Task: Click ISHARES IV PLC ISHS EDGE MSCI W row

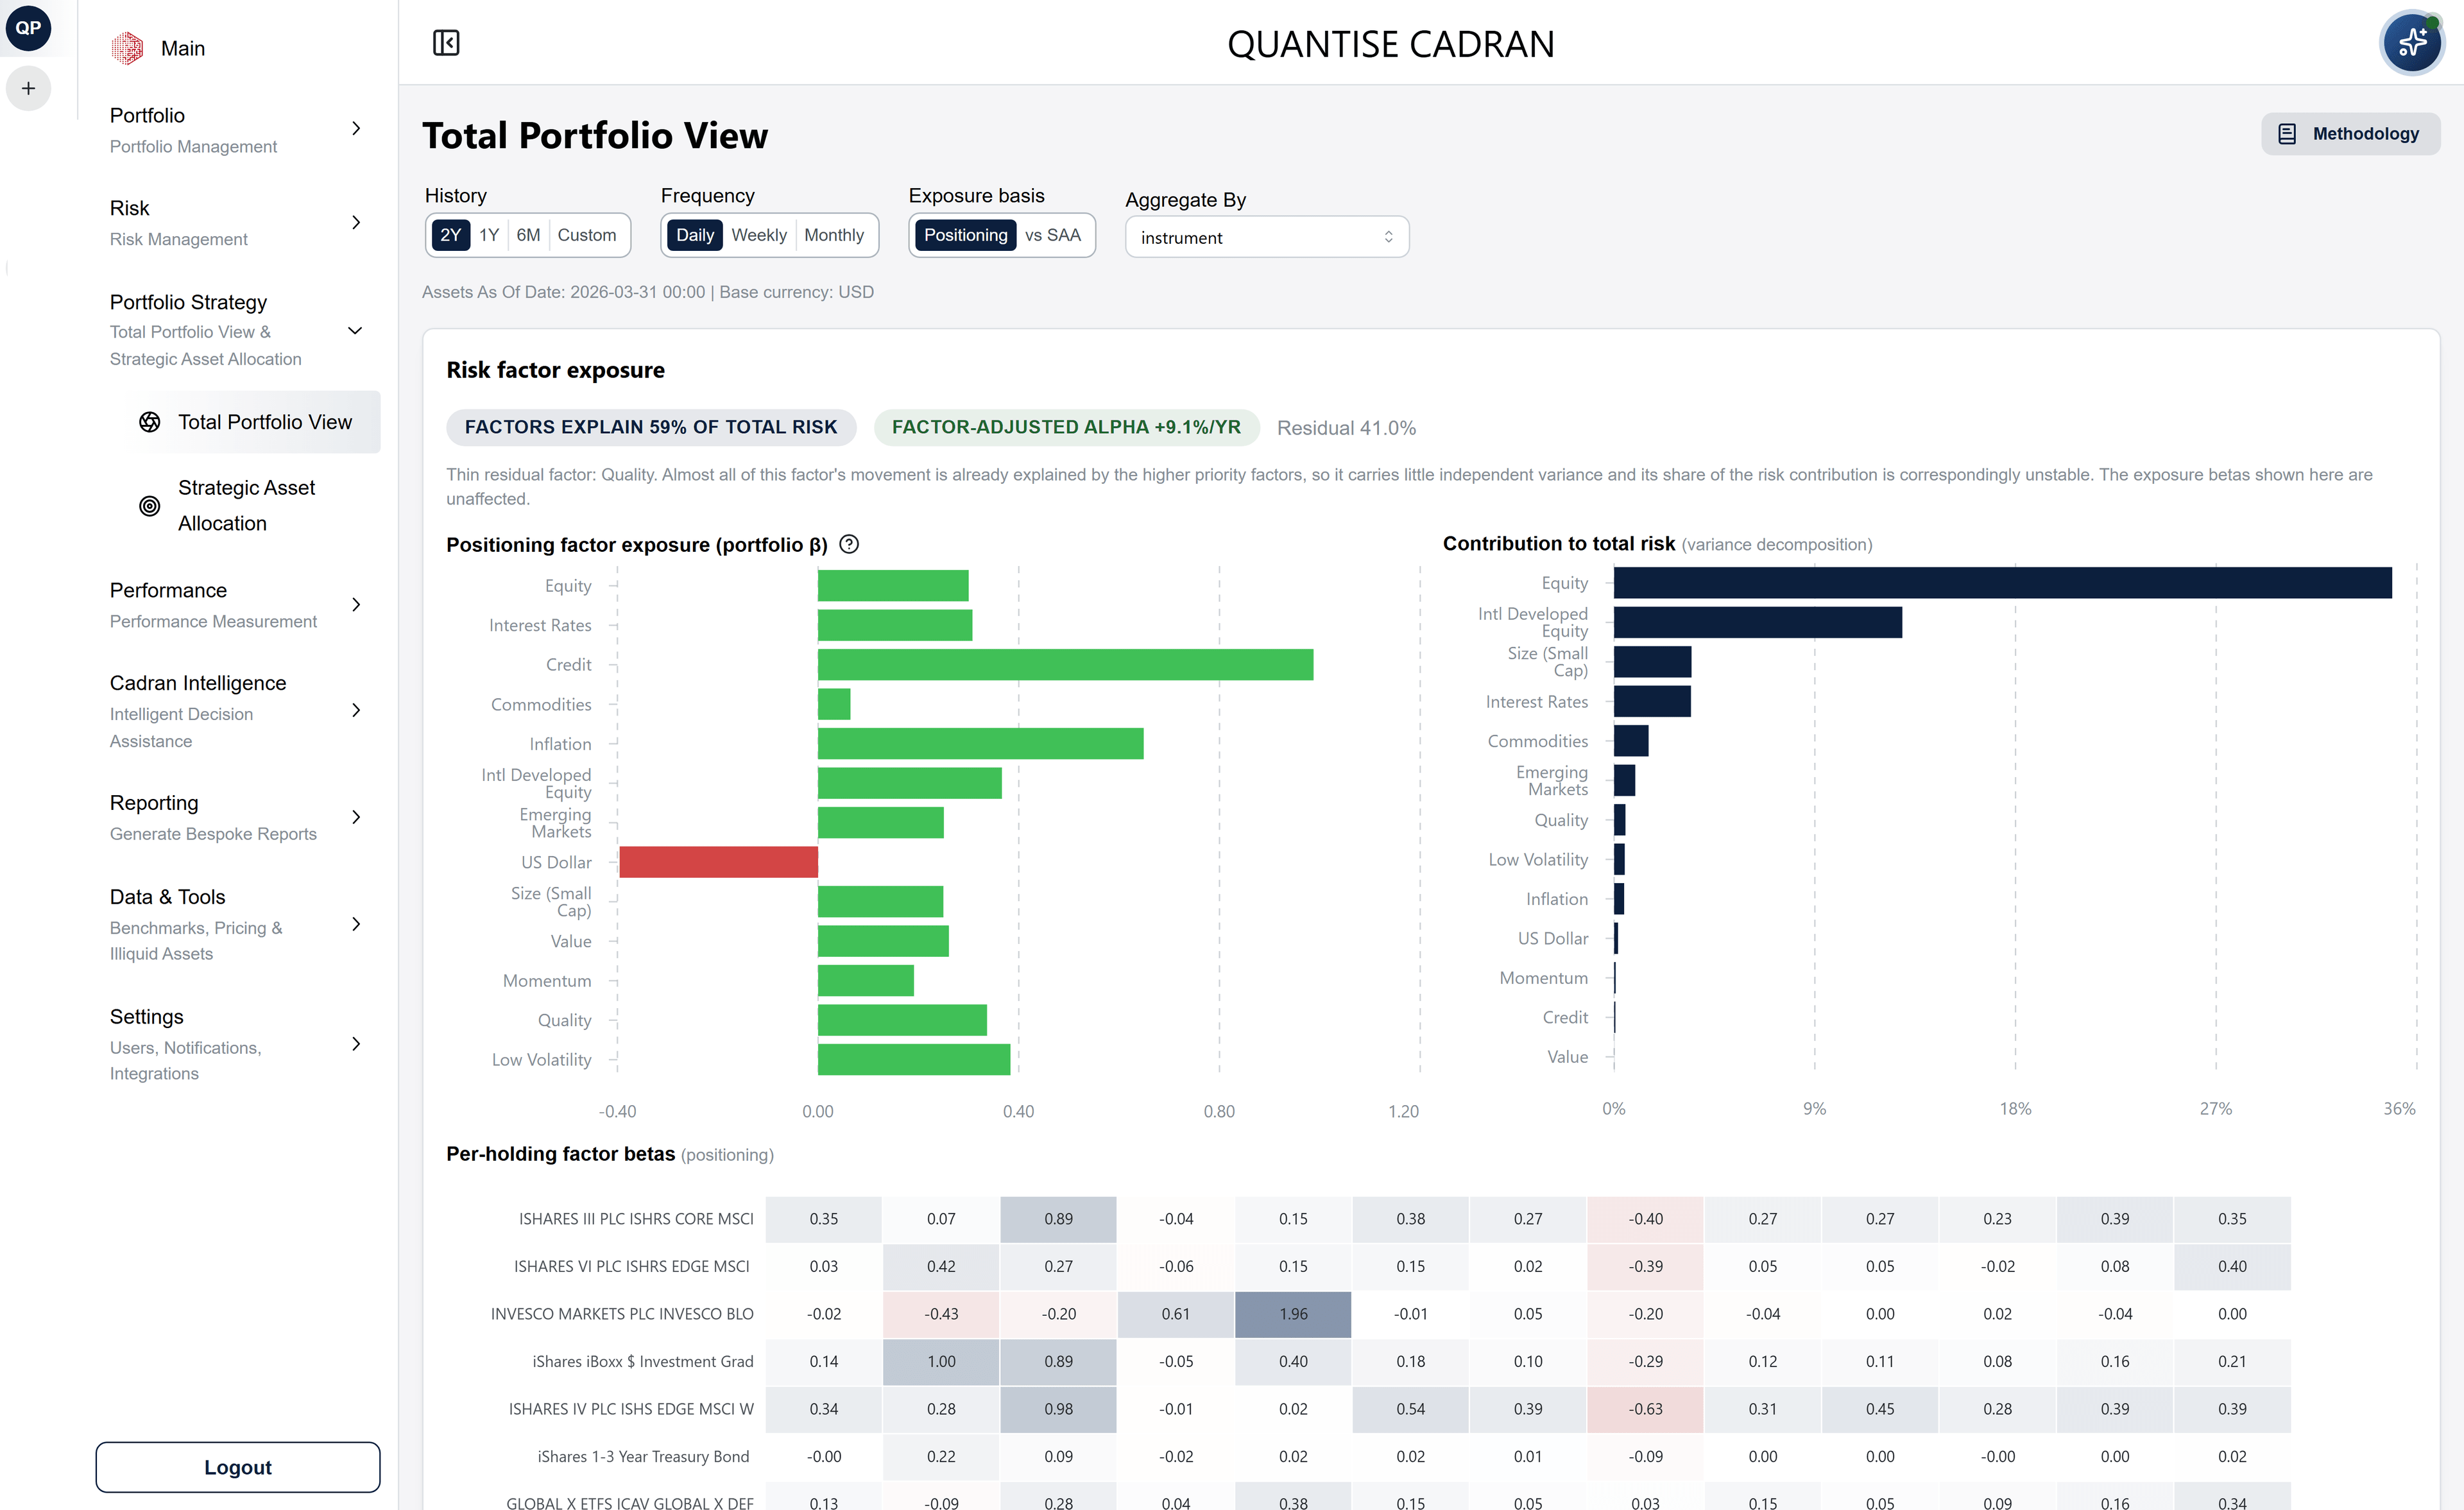Action: 631,1409
